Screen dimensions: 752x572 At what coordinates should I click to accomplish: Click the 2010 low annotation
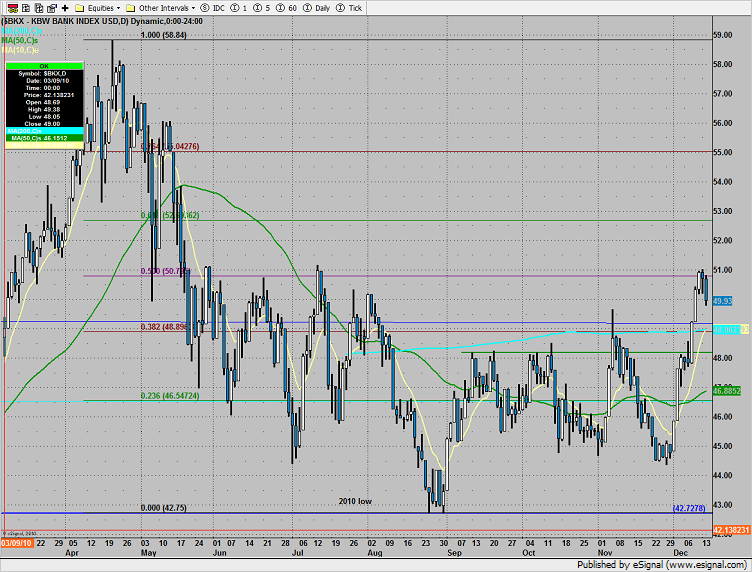coord(355,501)
